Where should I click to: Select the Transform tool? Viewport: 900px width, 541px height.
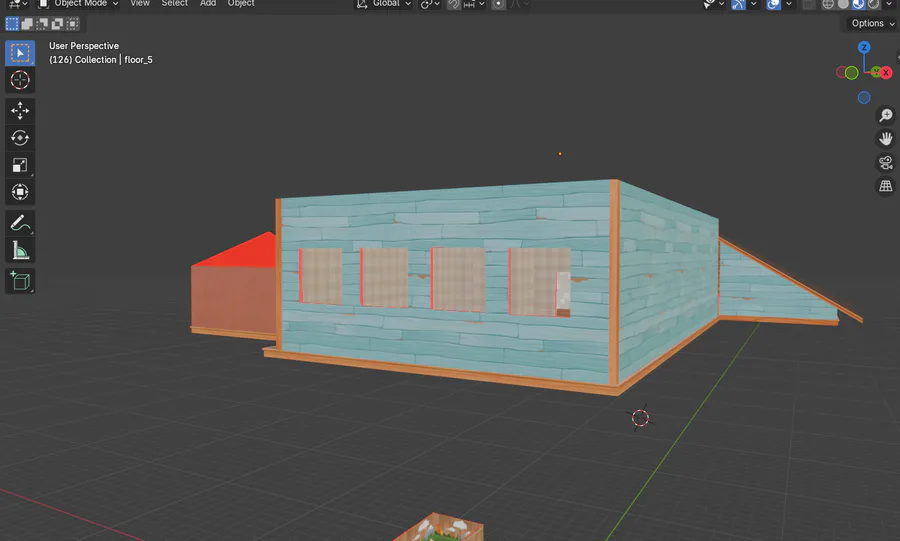click(20, 192)
